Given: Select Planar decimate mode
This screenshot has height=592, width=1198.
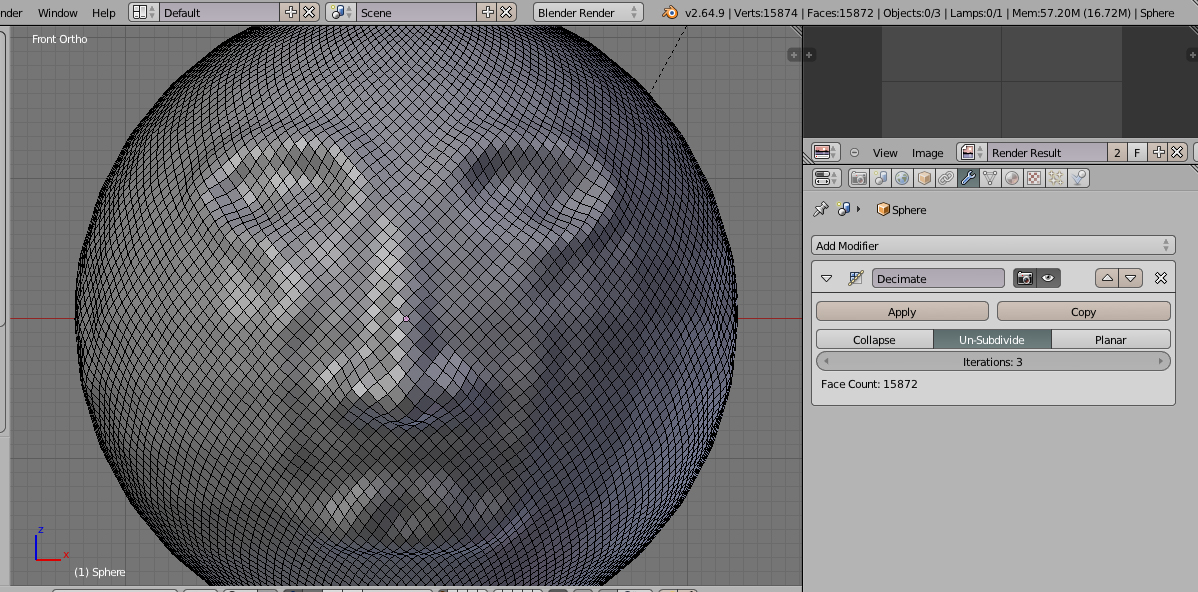Looking at the screenshot, I should coord(1111,340).
